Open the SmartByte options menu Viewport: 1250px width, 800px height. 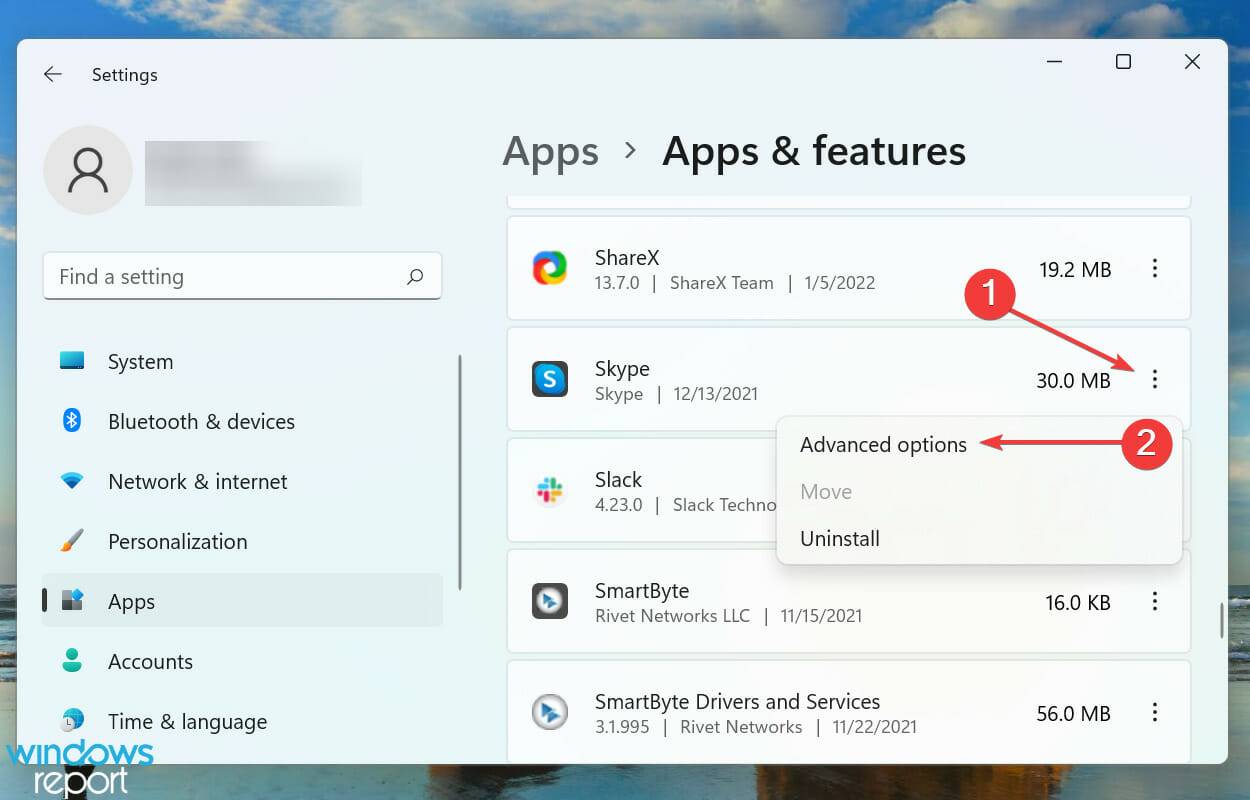1155,601
